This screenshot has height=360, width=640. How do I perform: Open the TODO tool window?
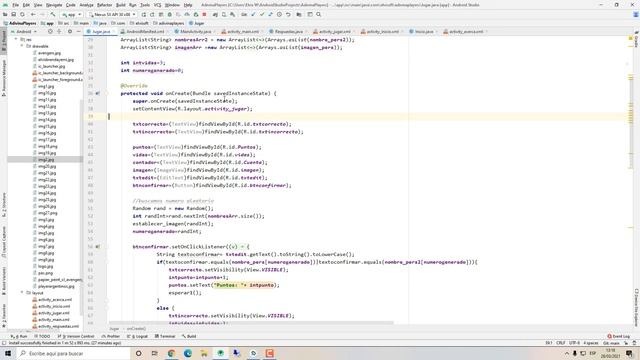point(42,336)
